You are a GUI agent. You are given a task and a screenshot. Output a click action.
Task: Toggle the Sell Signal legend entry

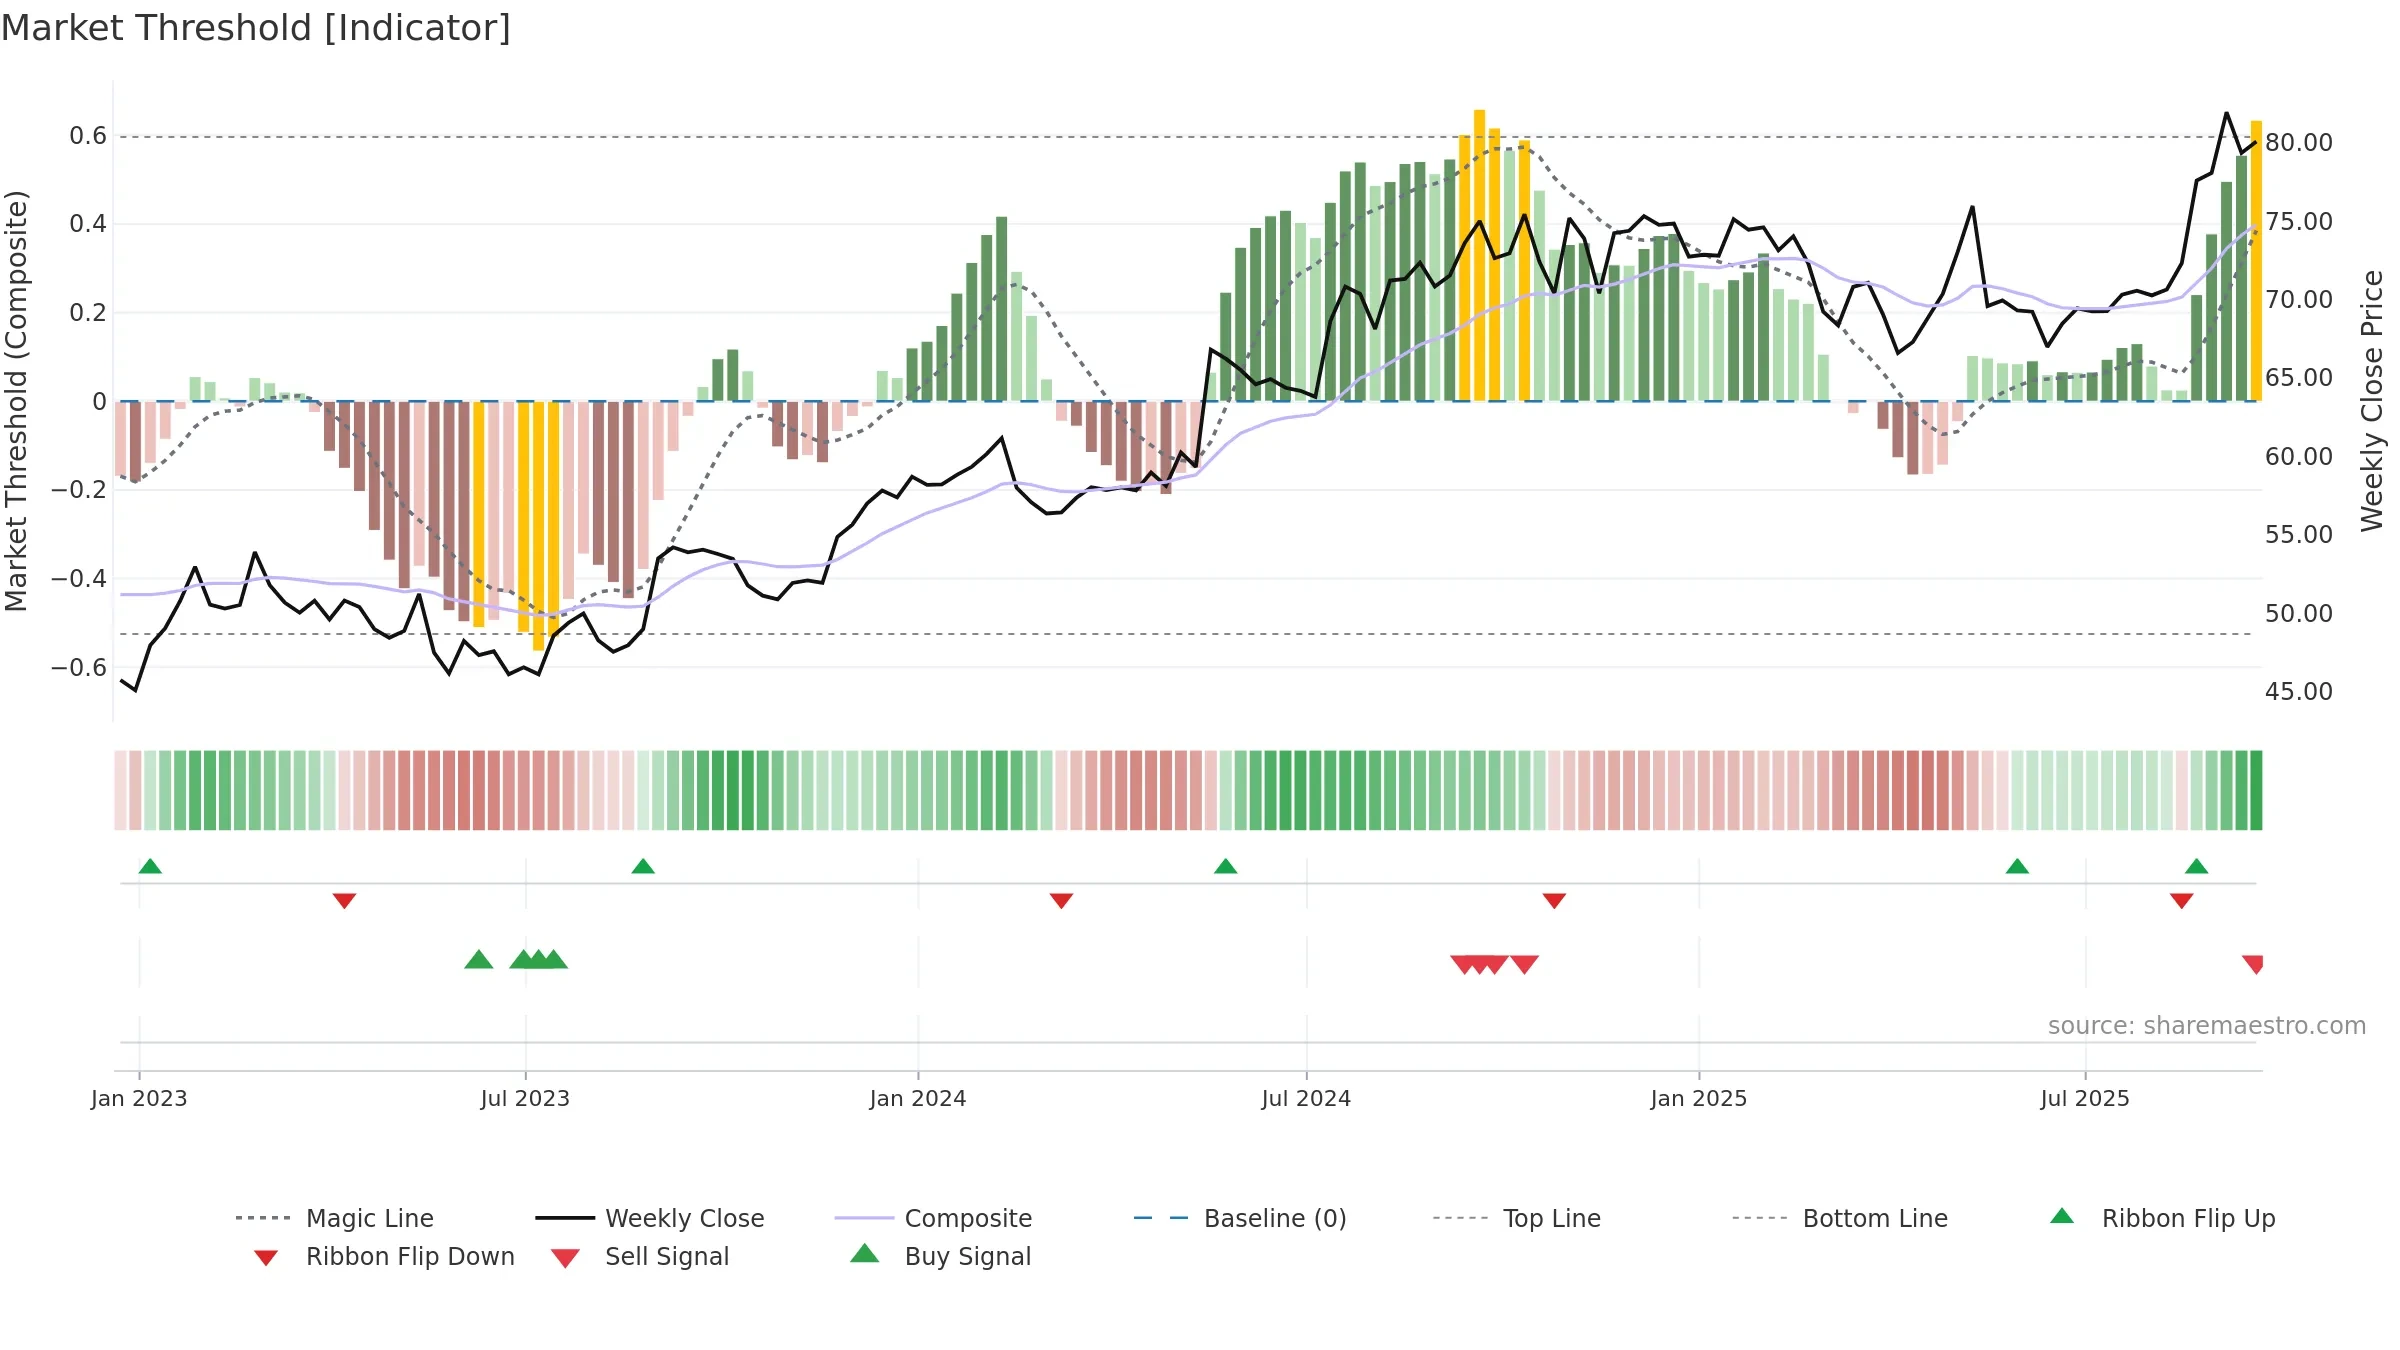click(x=640, y=1256)
